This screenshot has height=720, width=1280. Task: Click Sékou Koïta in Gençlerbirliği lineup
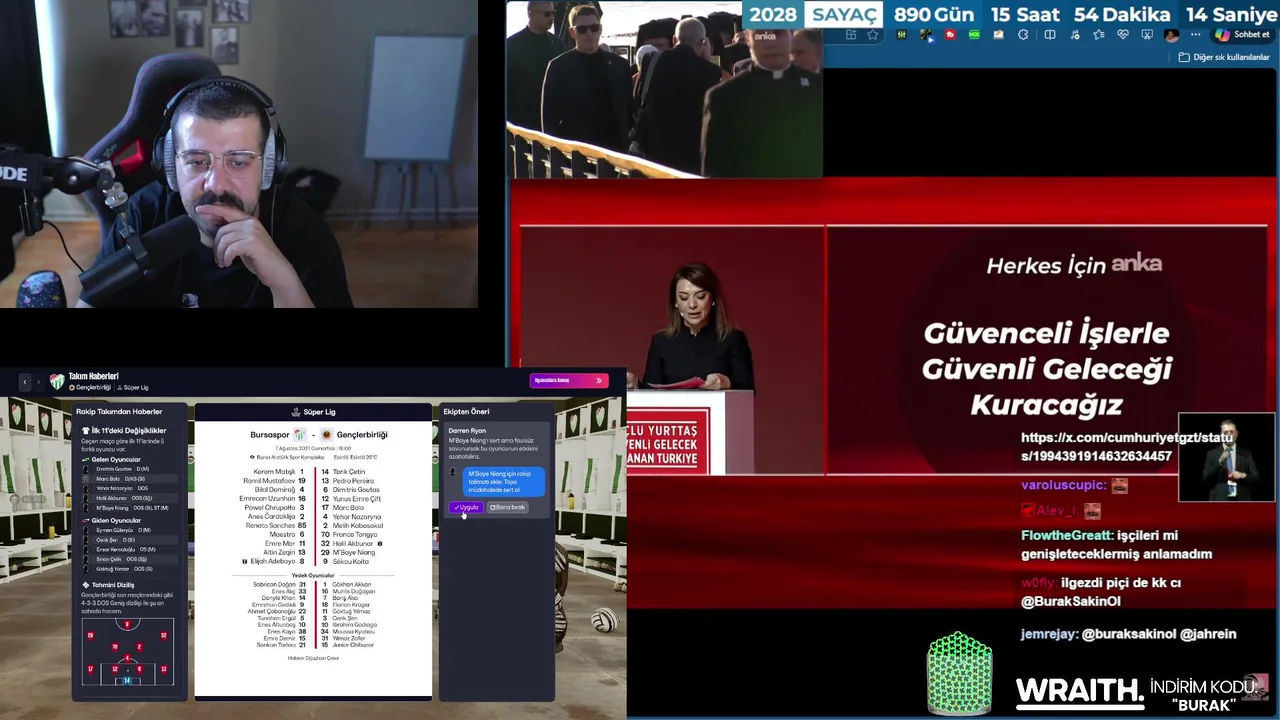point(351,561)
